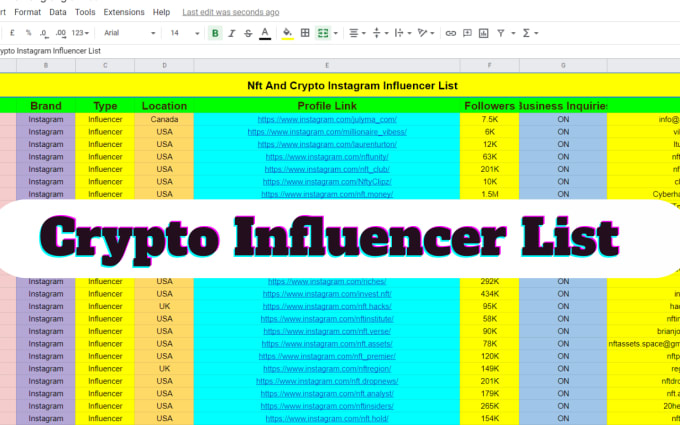Decrease decimal places button
This screenshot has width=680, height=425.
(44, 33)
